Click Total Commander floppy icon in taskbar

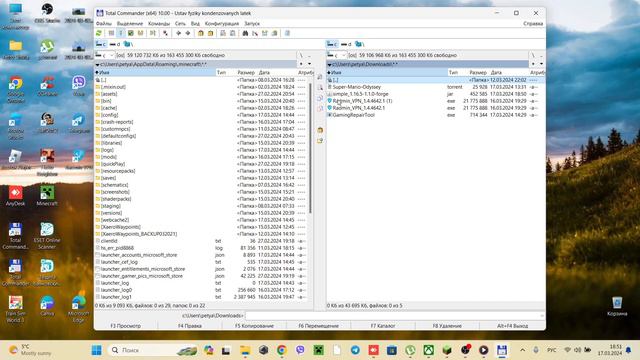tap(502, 350)
